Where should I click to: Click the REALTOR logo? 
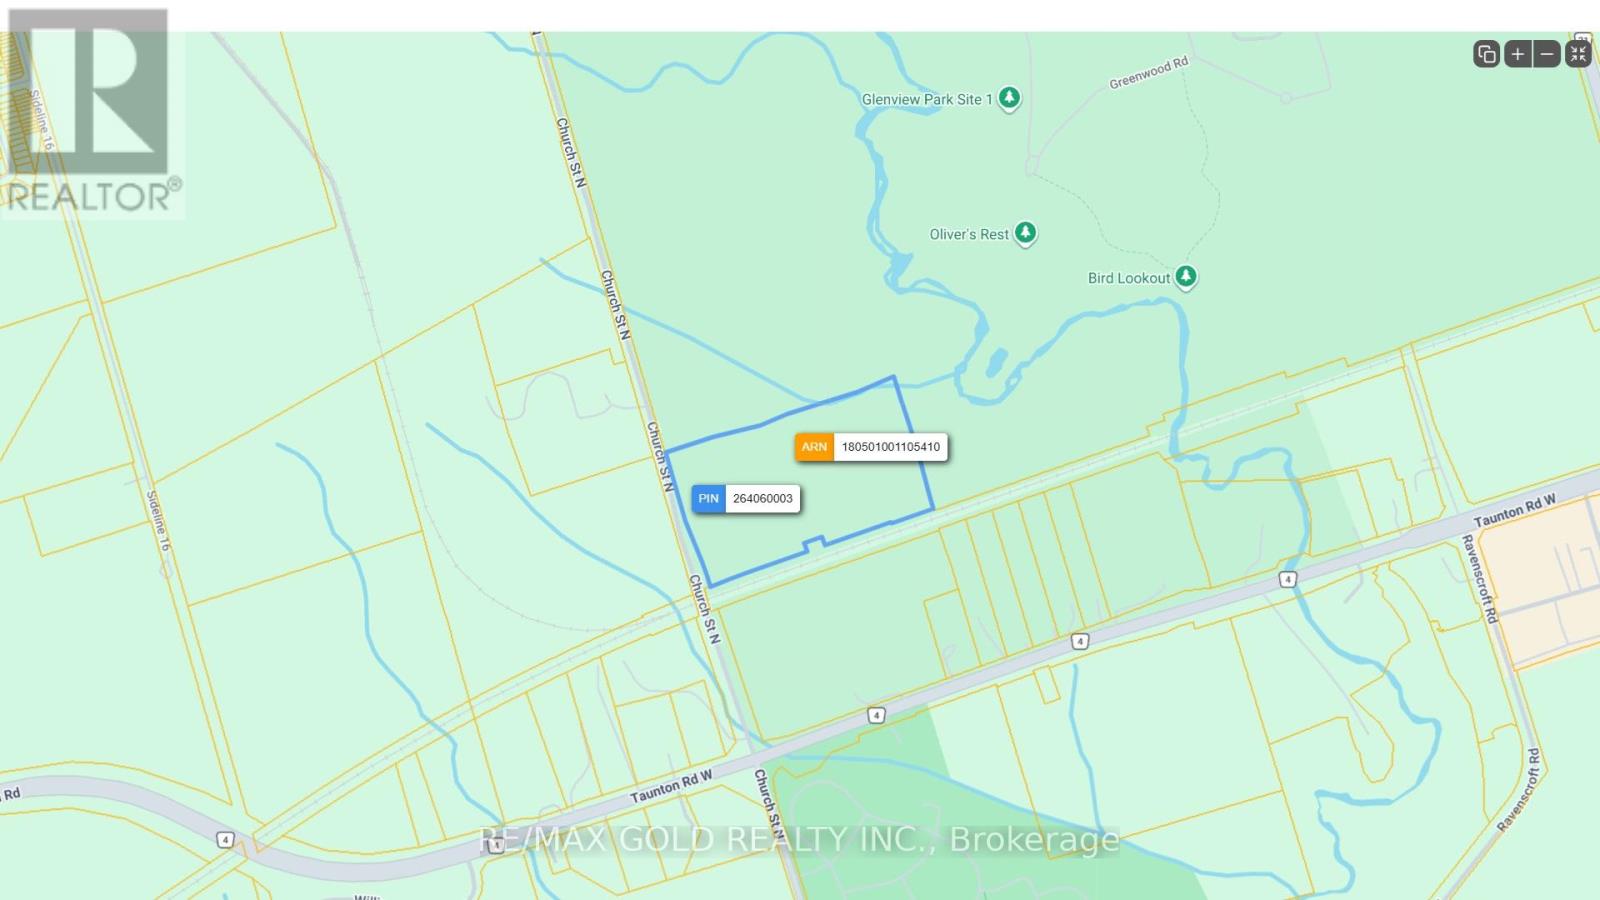pyautogui.click(x=92, y=113)
